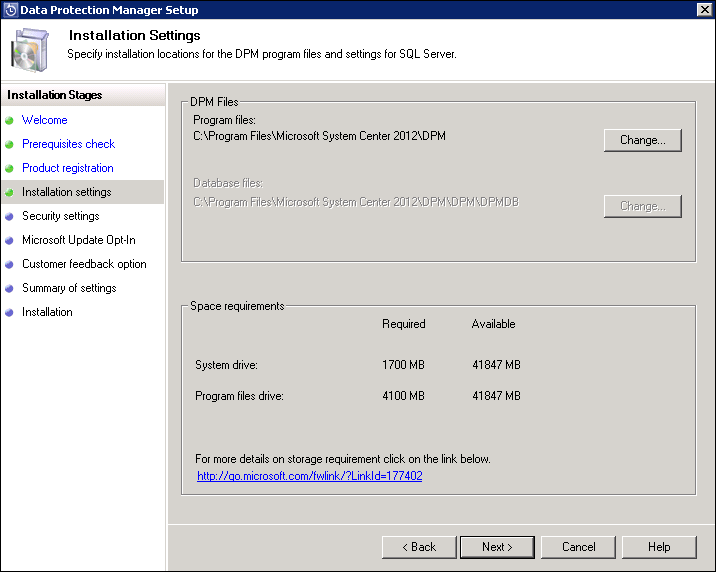Click the Program files drive required 4100 MB

(x=403, y=396)
